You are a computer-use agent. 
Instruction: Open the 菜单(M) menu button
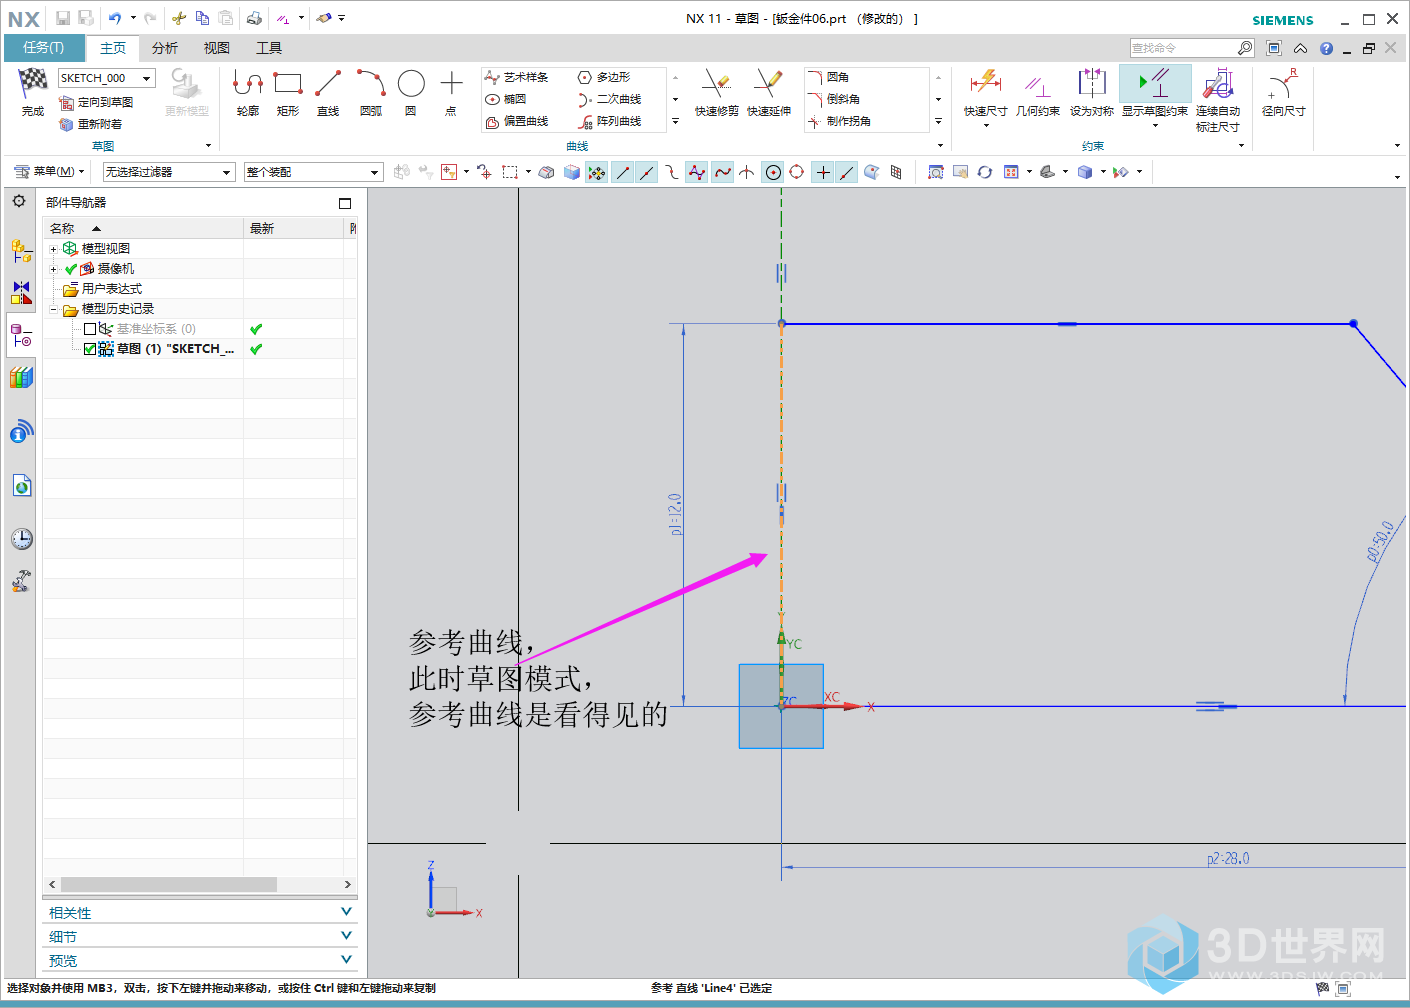pos(49,172)
